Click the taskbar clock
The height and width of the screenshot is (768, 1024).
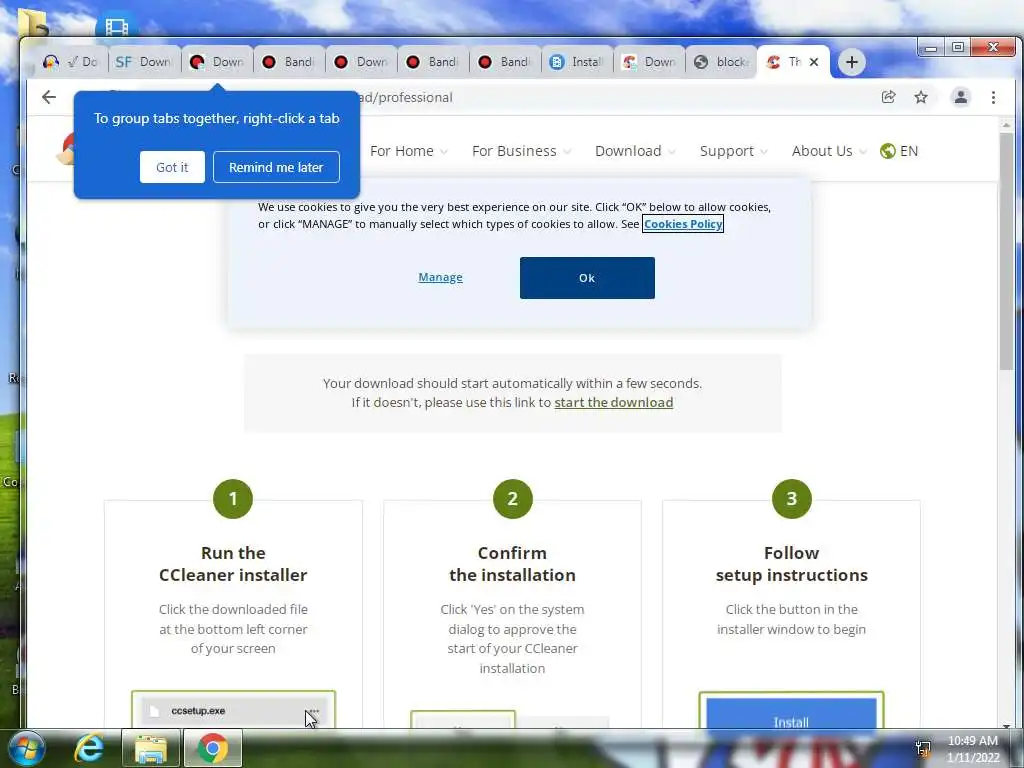click(973, 749)
